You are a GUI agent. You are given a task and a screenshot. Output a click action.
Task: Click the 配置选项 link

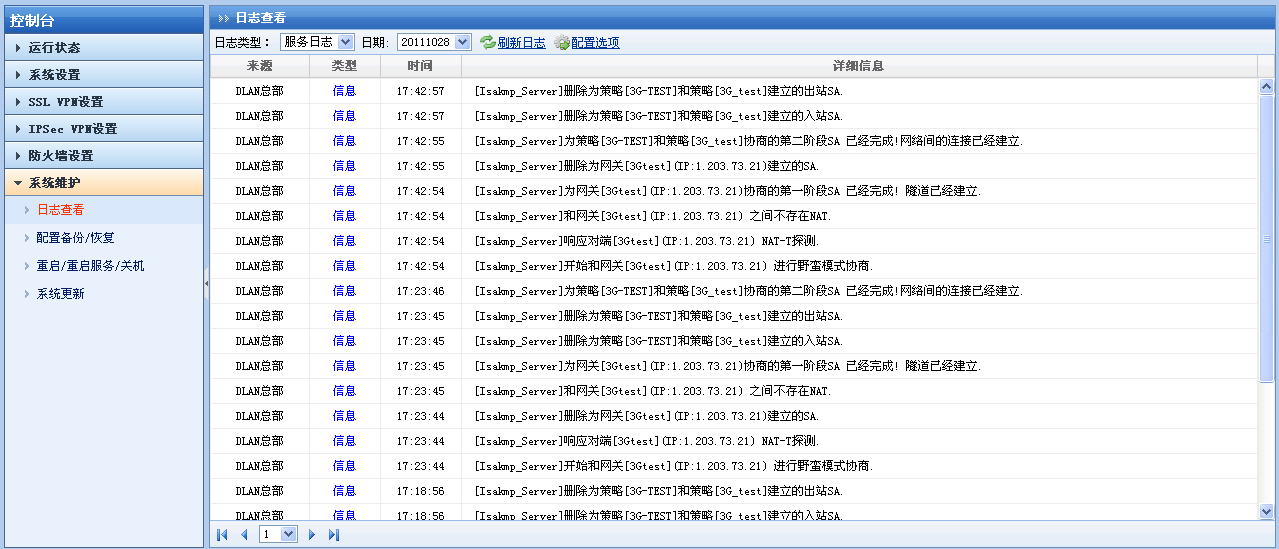(595, 42)
